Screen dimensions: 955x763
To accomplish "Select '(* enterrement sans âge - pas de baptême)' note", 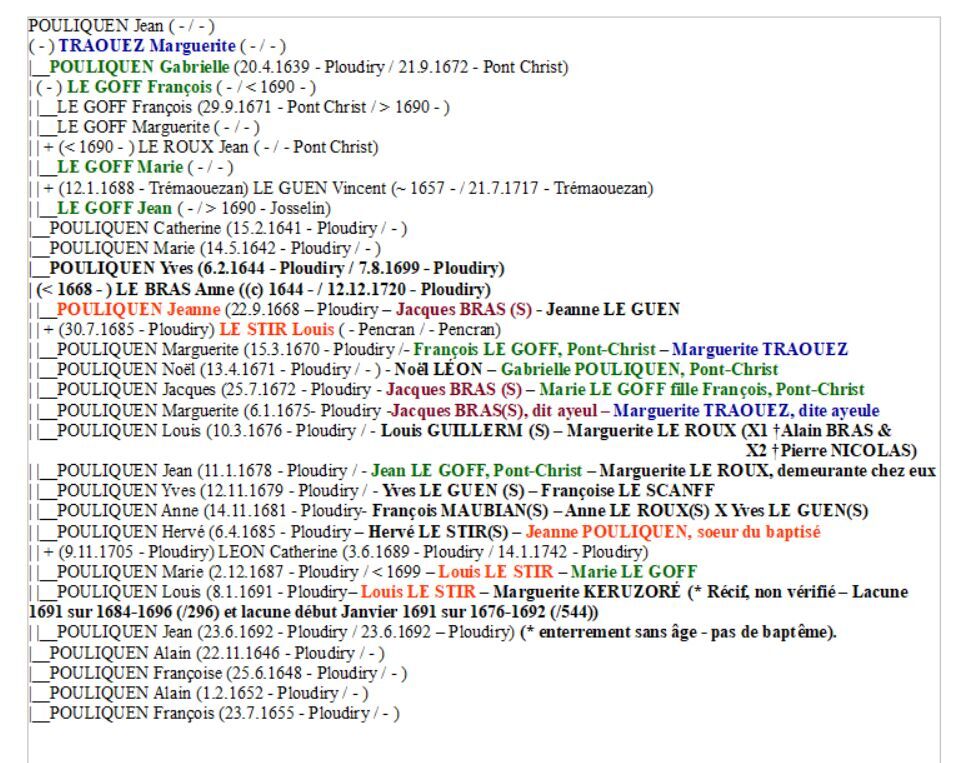I will click(678, 632).
